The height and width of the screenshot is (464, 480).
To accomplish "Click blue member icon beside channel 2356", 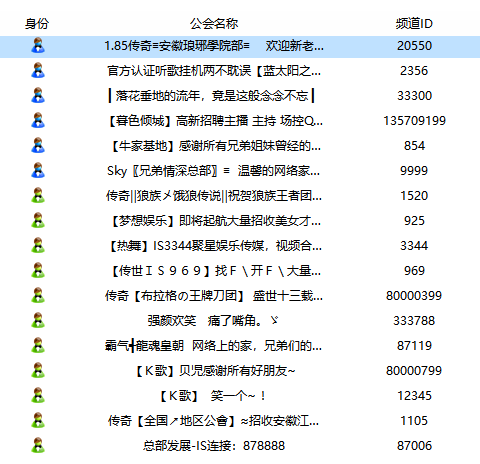I will pyautogui.click(x=38, y=71).
